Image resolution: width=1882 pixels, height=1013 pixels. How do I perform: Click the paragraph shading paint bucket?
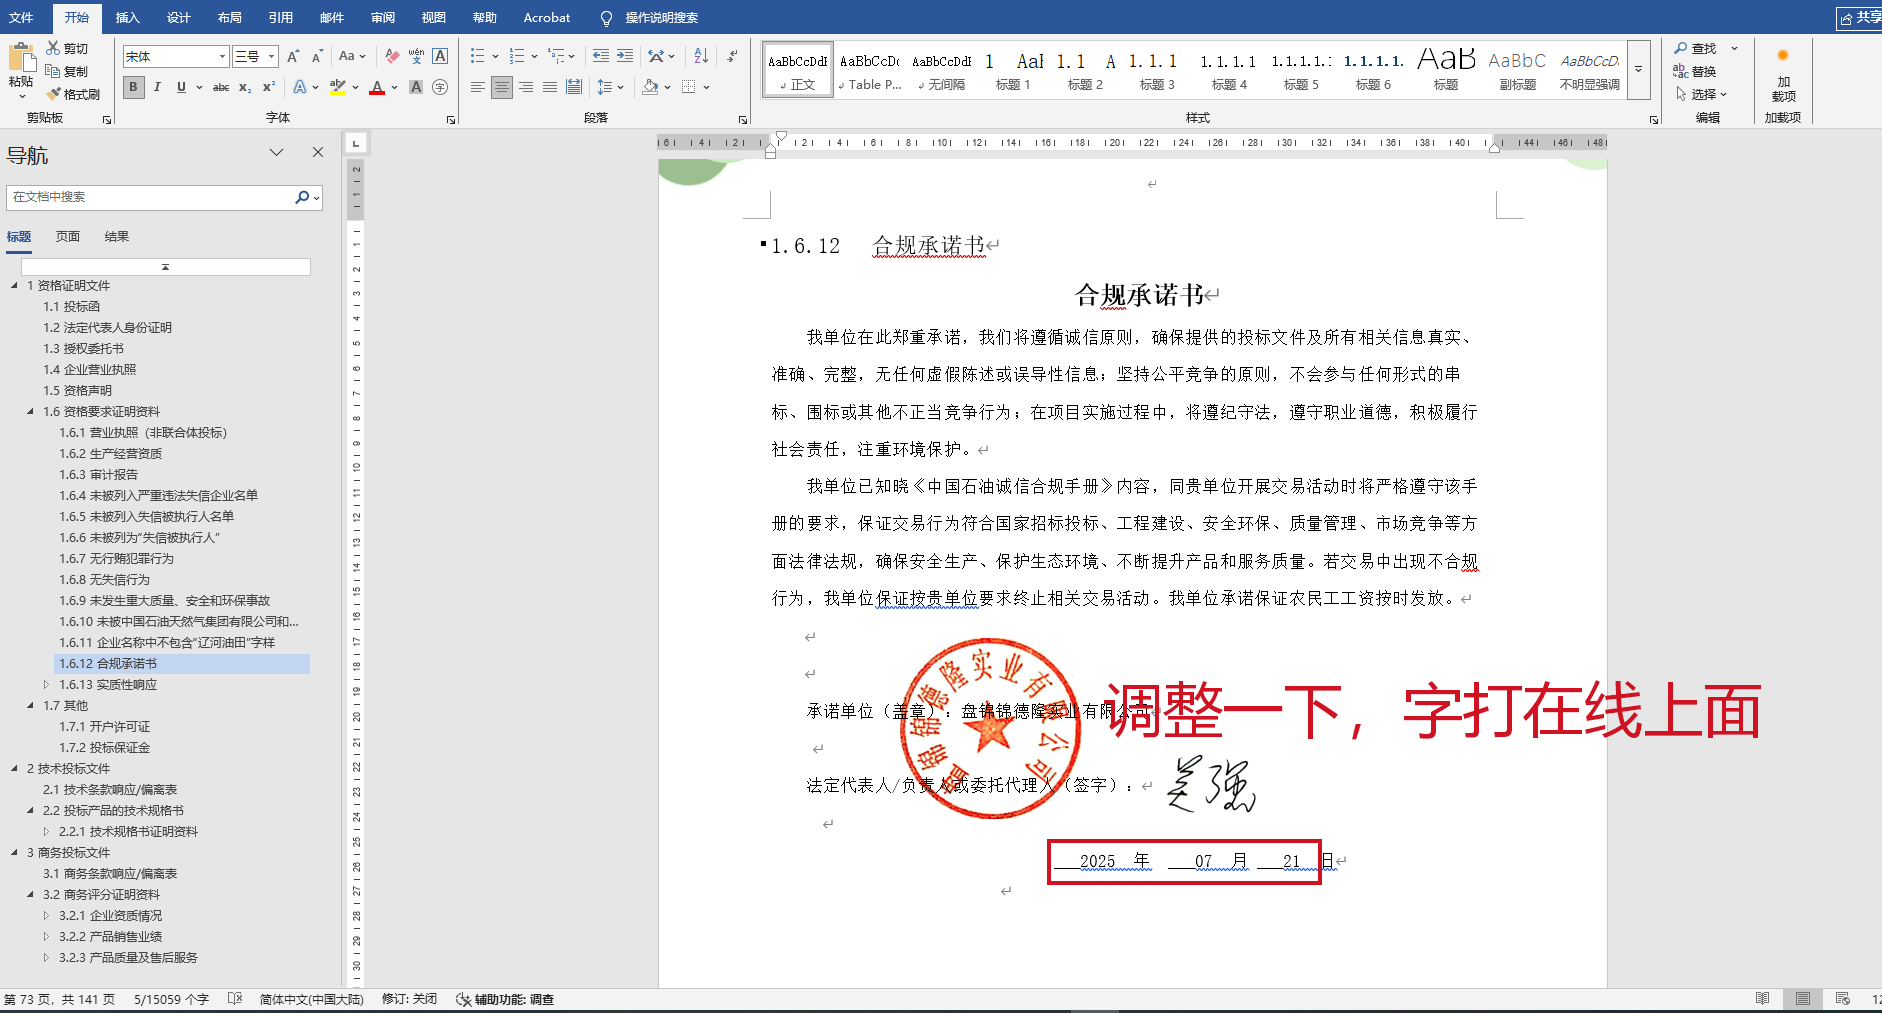[651, 87]
